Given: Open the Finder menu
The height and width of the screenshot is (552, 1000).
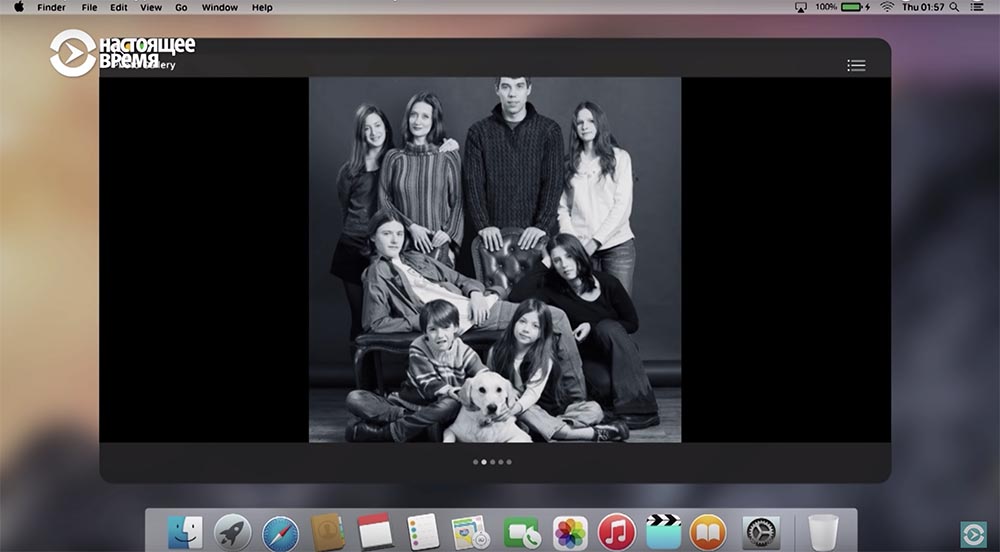Looking at the screenshot, I should [52, 8].
